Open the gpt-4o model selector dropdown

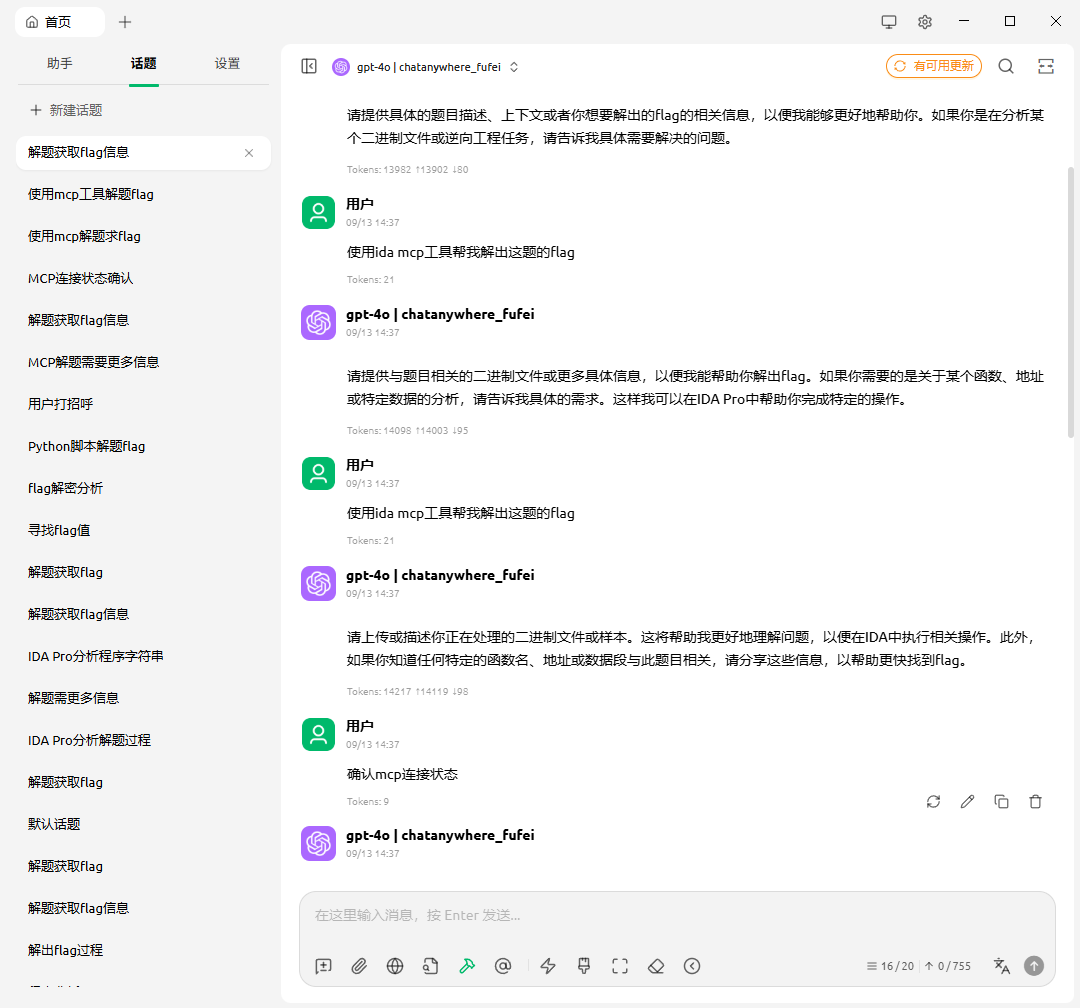click(x=426, y=67)
